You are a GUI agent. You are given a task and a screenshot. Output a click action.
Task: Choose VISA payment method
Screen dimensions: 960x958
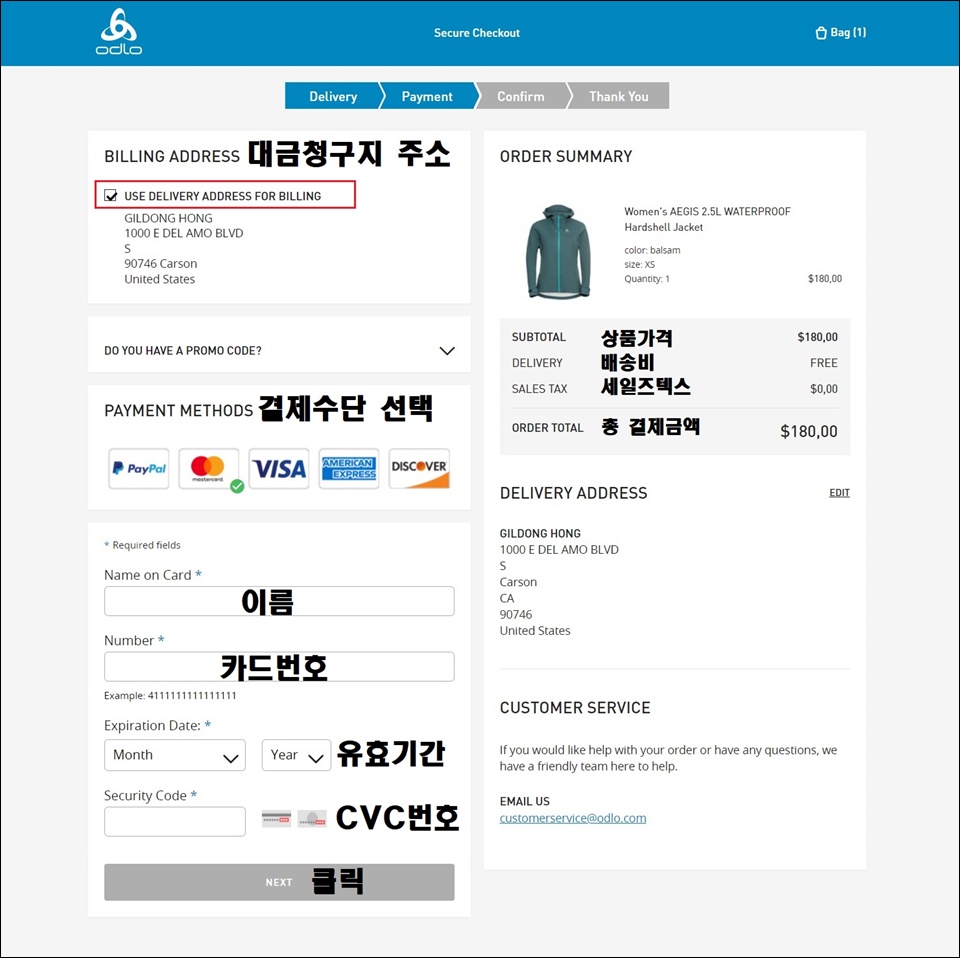coord(279,468)
